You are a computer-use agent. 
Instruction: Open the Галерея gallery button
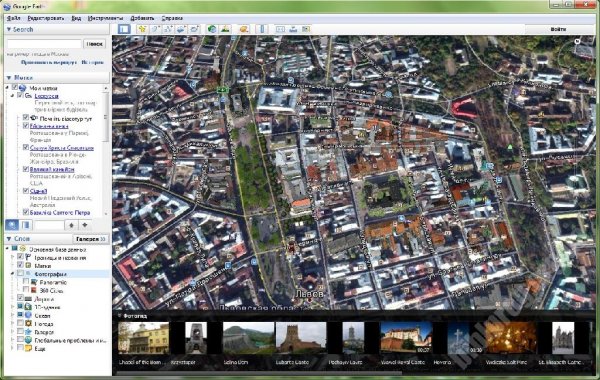[91, 239]
